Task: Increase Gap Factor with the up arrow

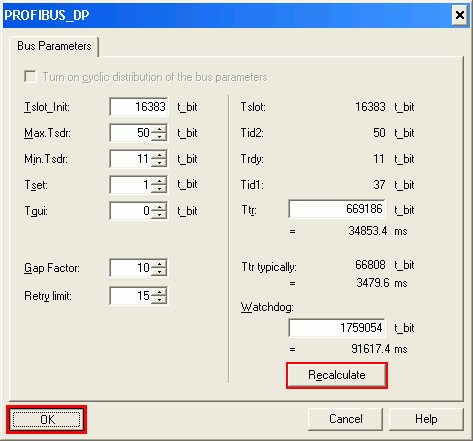Action: pos(159,264)
